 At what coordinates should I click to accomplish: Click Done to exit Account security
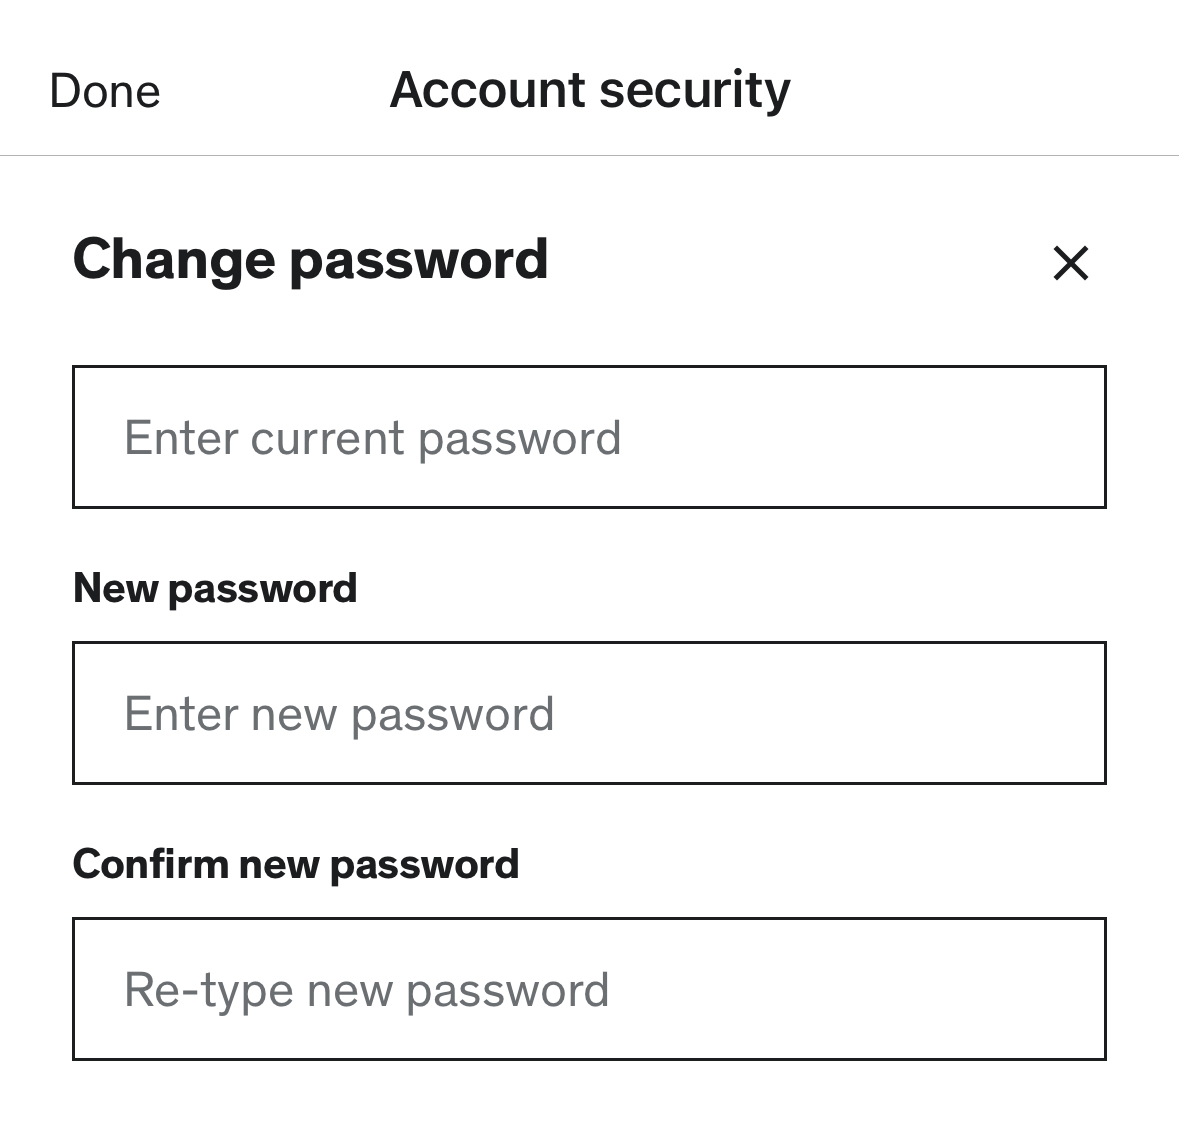[x=104, y=90]
